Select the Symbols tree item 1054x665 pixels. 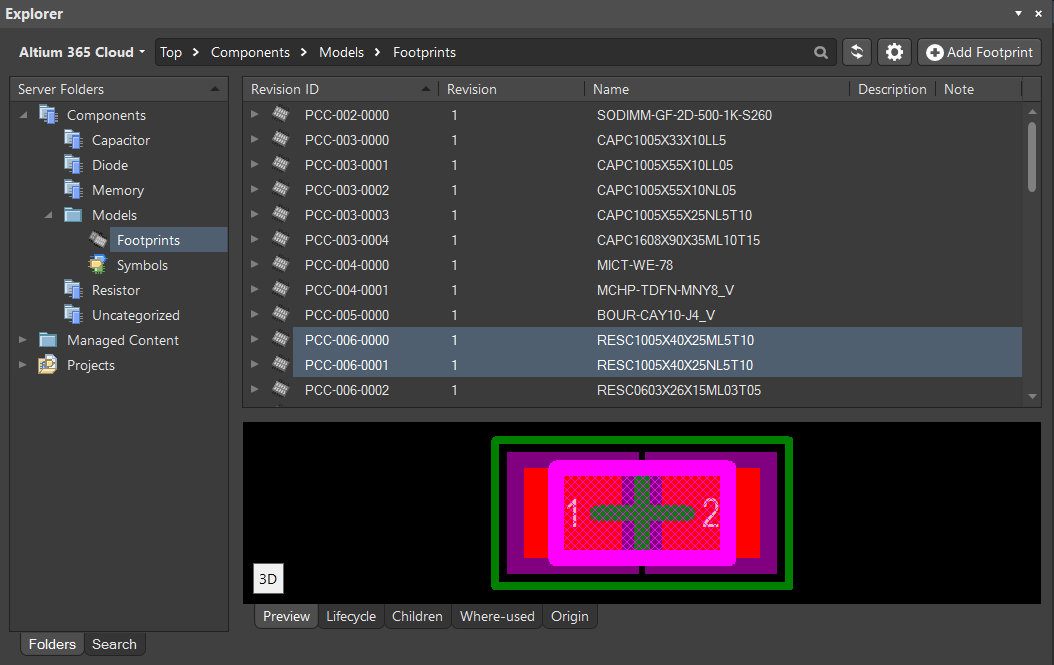tap(143, 265)
